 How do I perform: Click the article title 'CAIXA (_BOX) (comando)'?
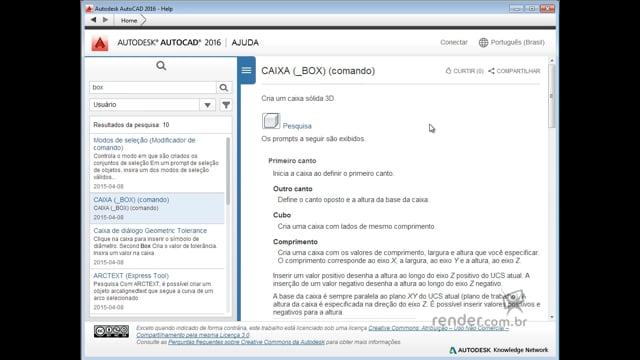click(318, 71)
